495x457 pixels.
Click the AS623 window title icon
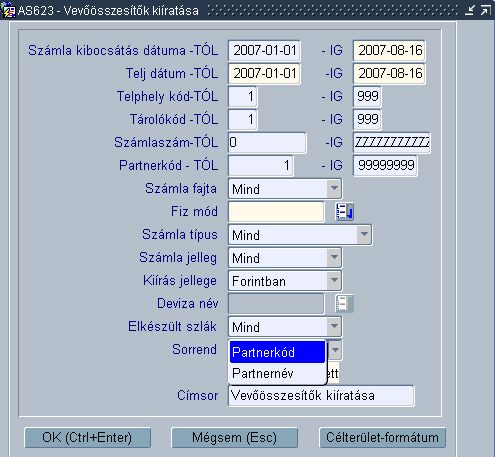point(8,10)
